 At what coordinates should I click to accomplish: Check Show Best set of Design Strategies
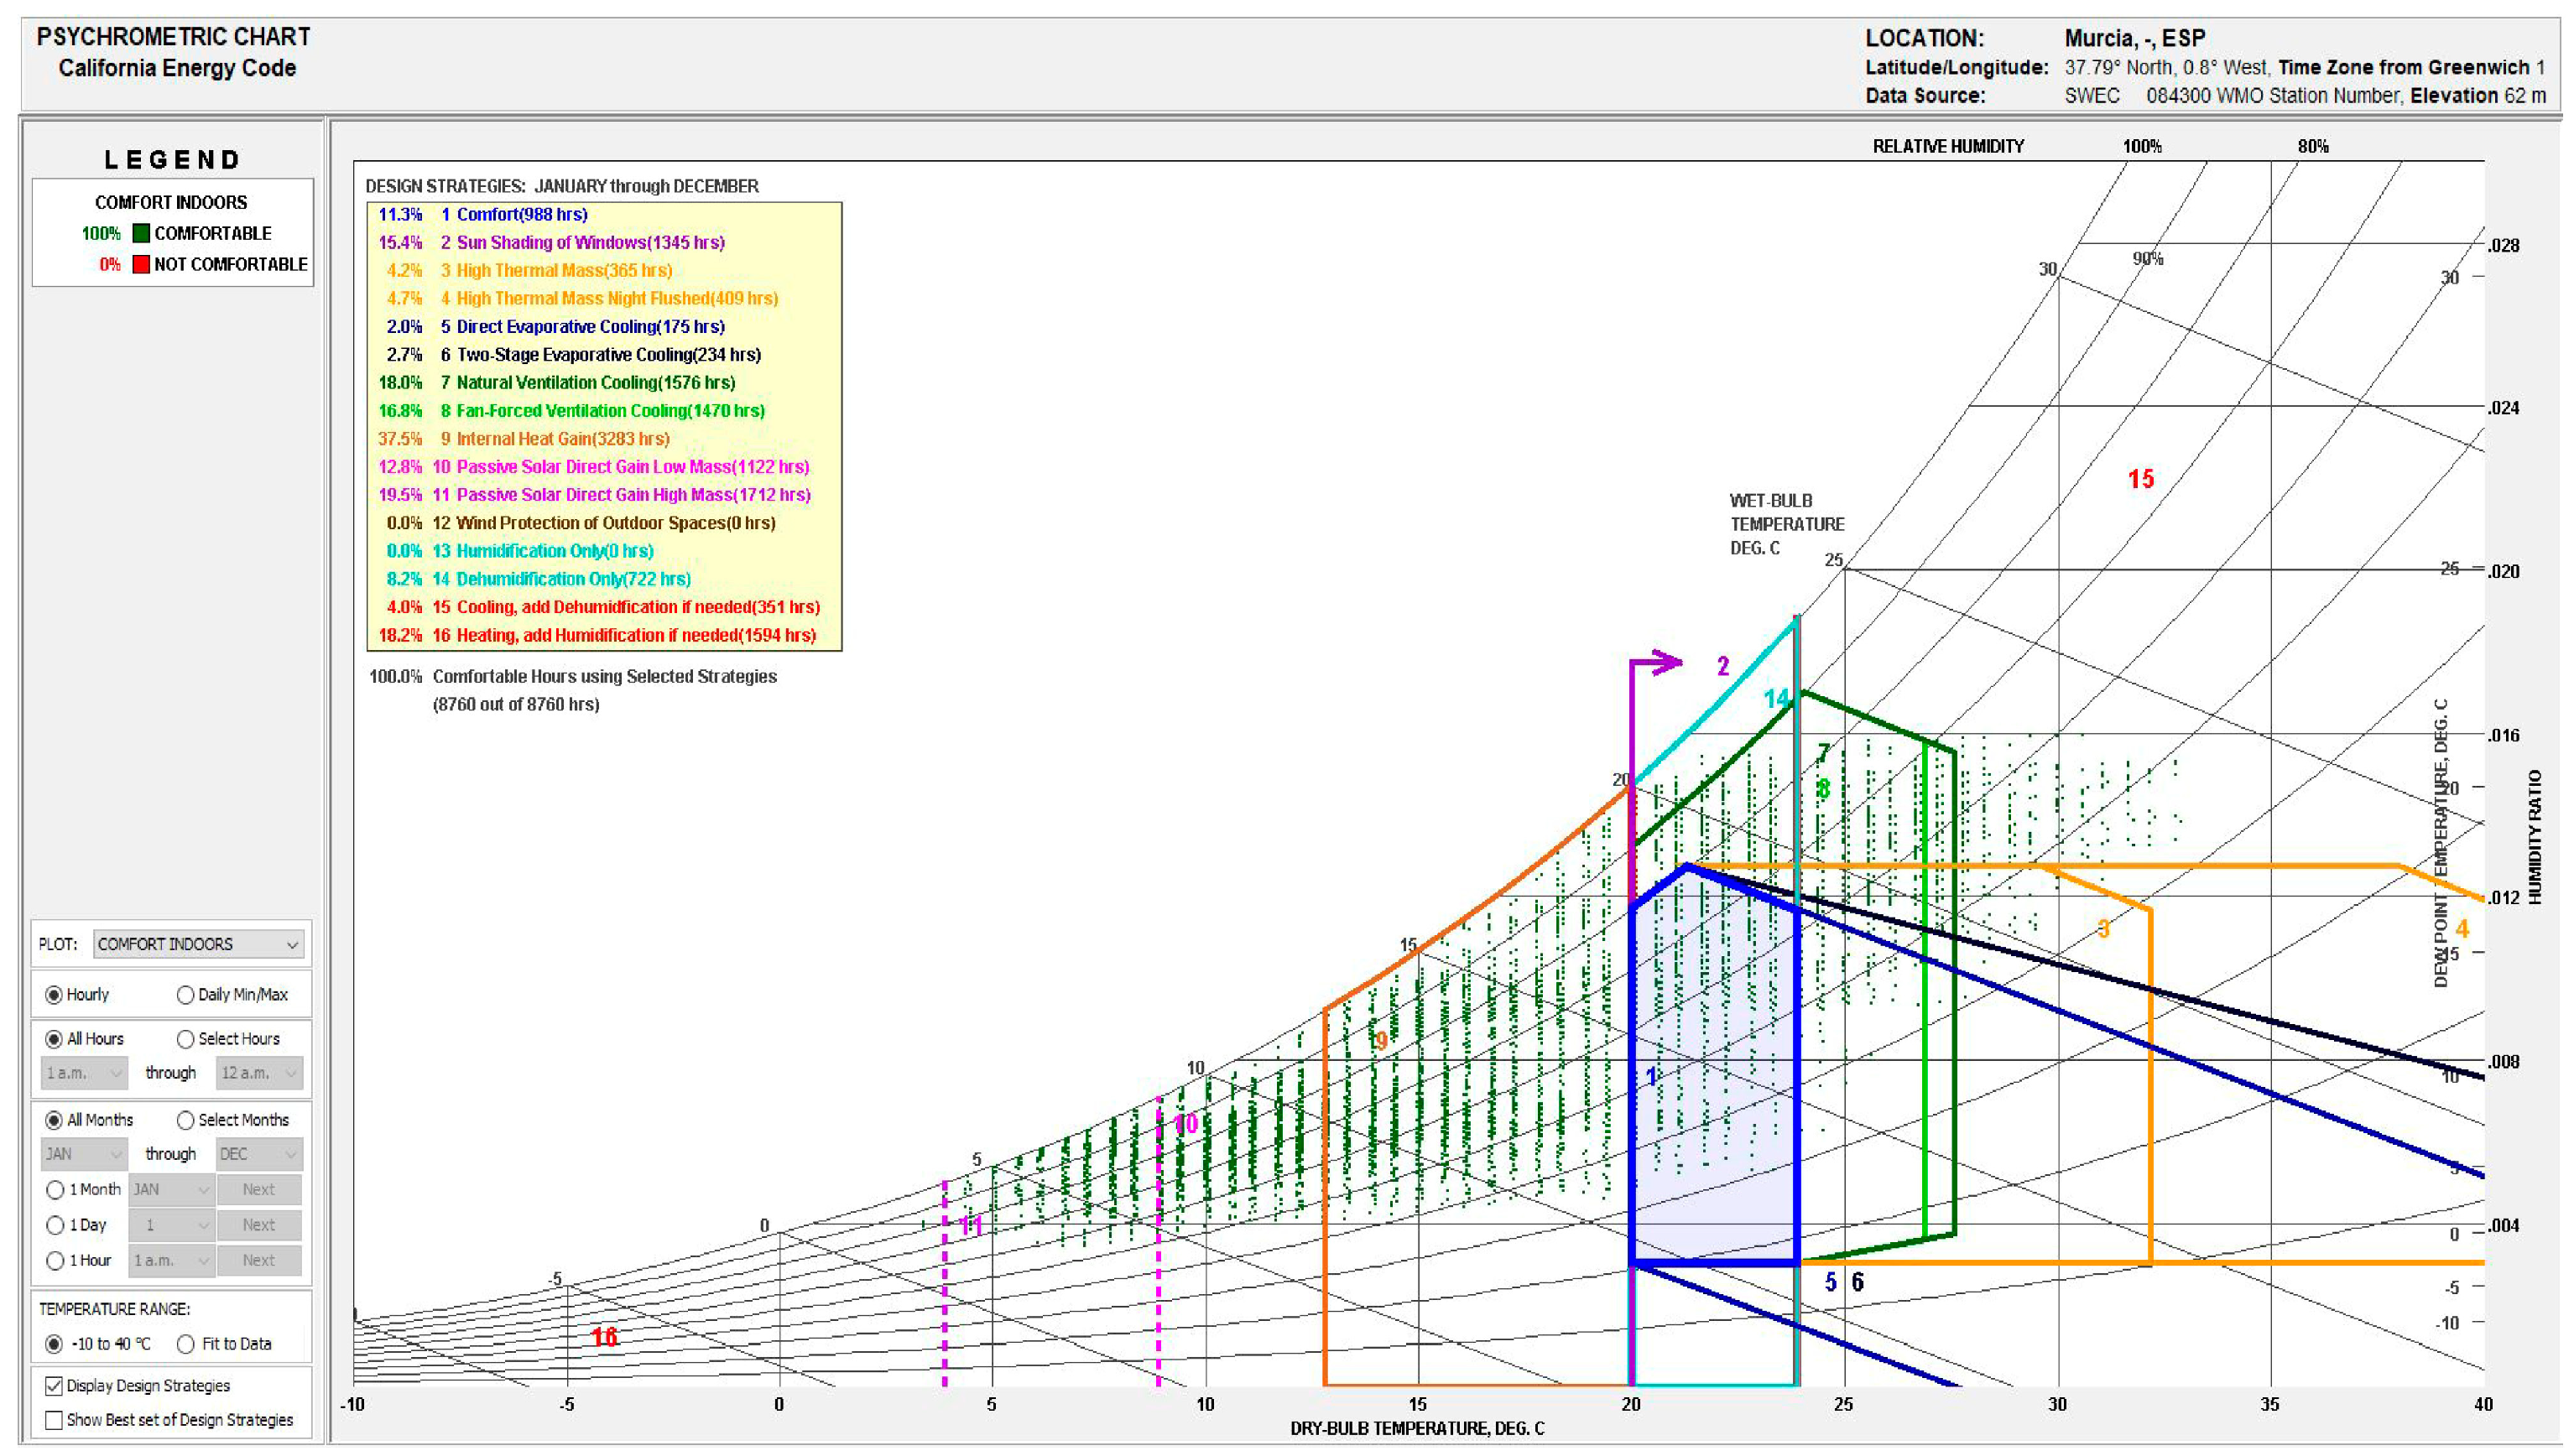pos(54,1420)
